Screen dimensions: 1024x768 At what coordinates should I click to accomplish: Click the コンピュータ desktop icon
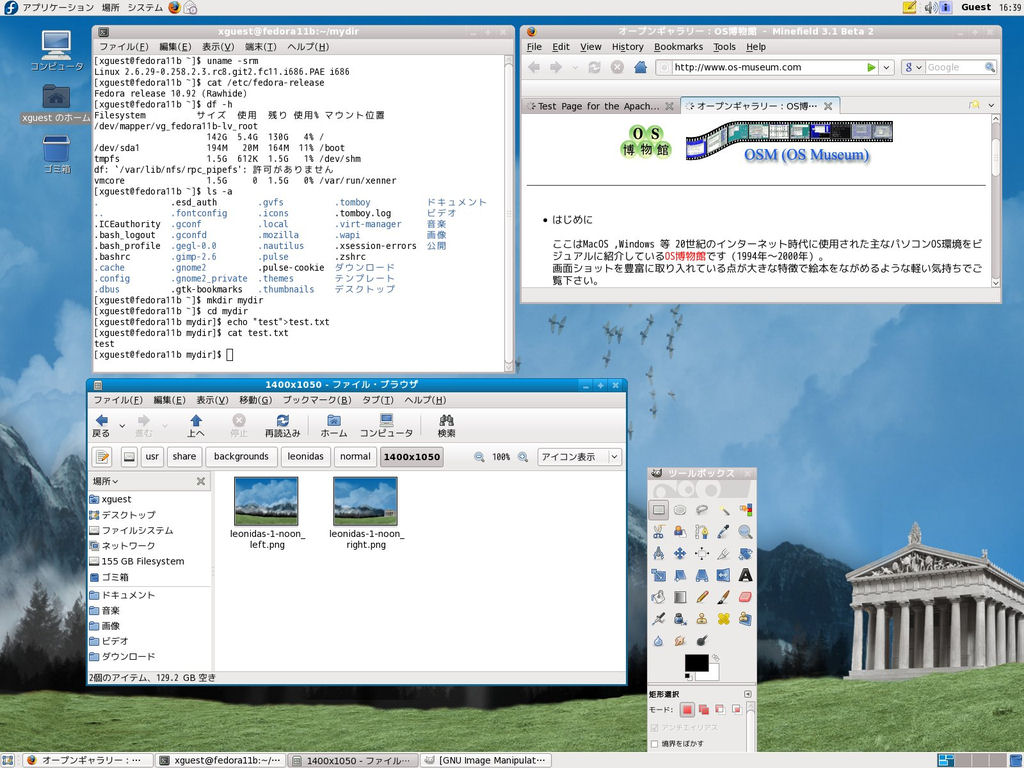[57, 51]
